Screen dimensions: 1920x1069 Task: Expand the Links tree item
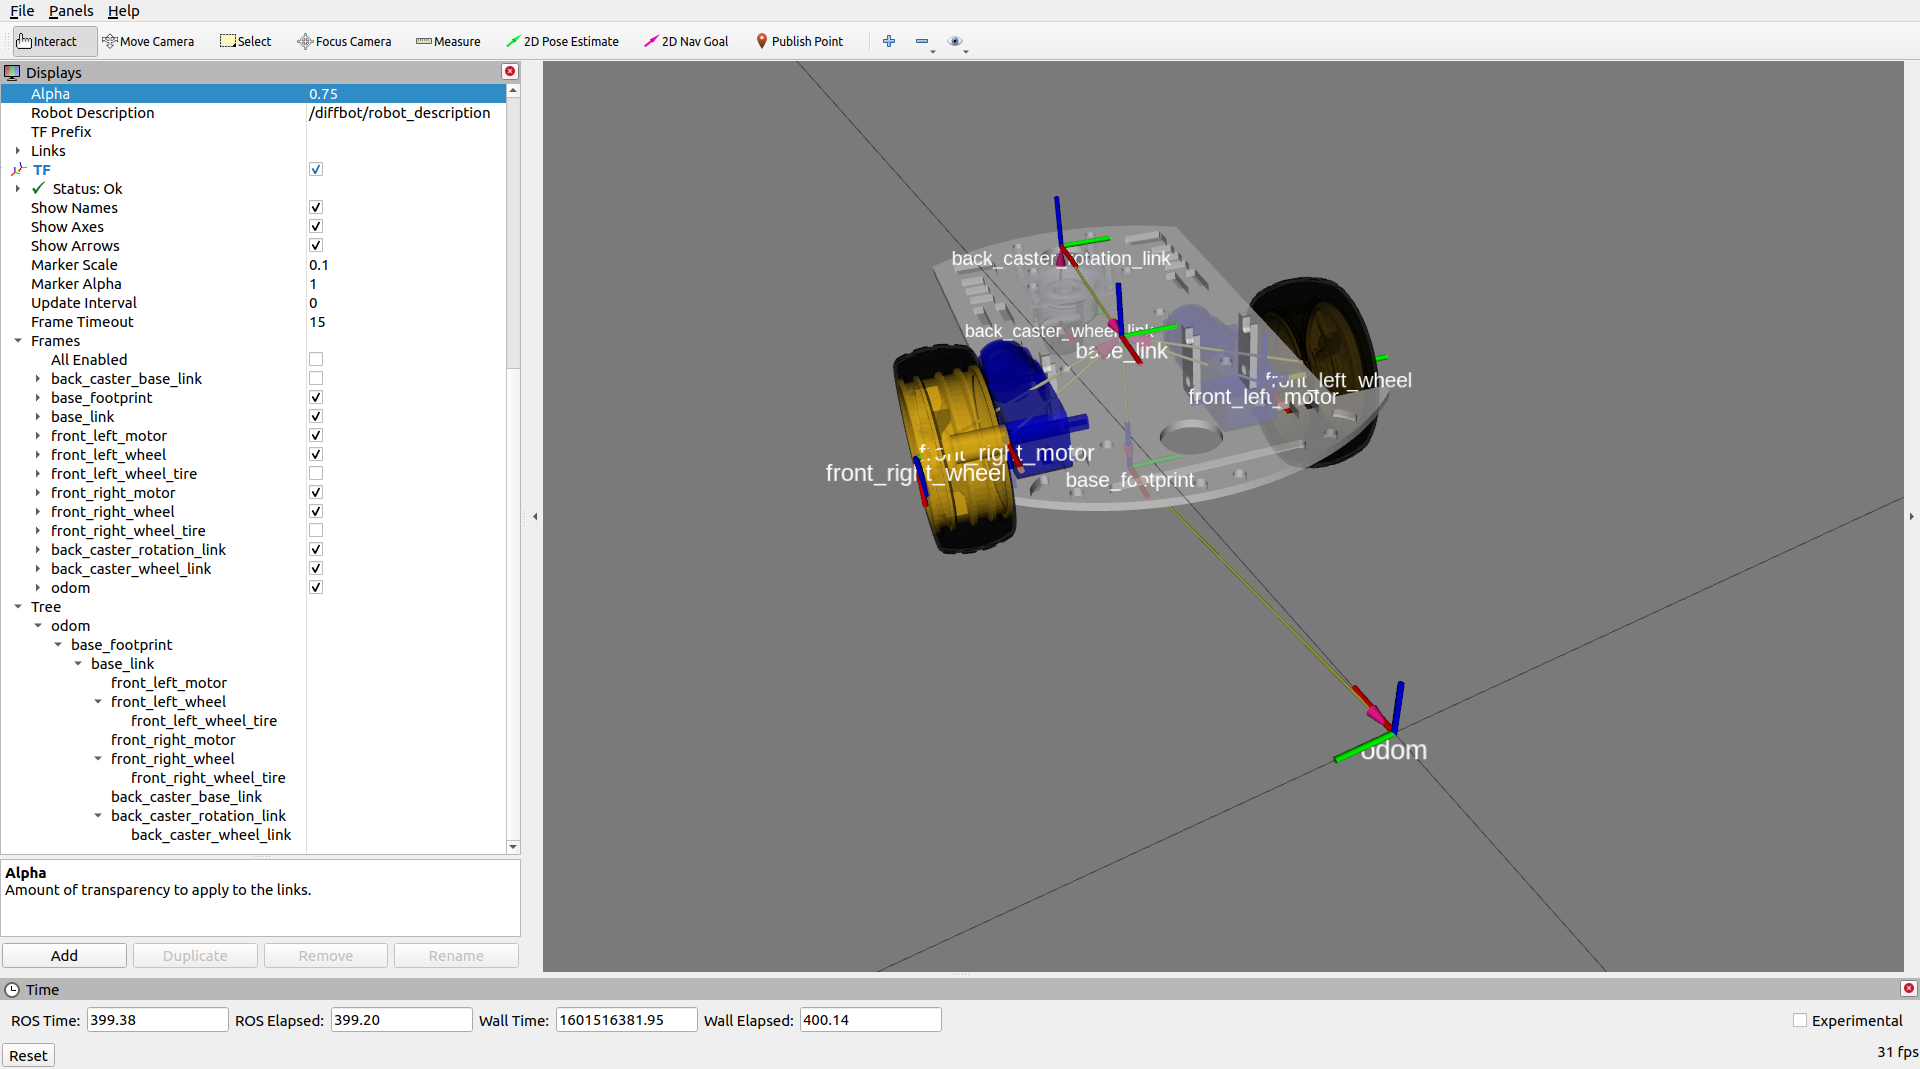click(x=18, y=151)
